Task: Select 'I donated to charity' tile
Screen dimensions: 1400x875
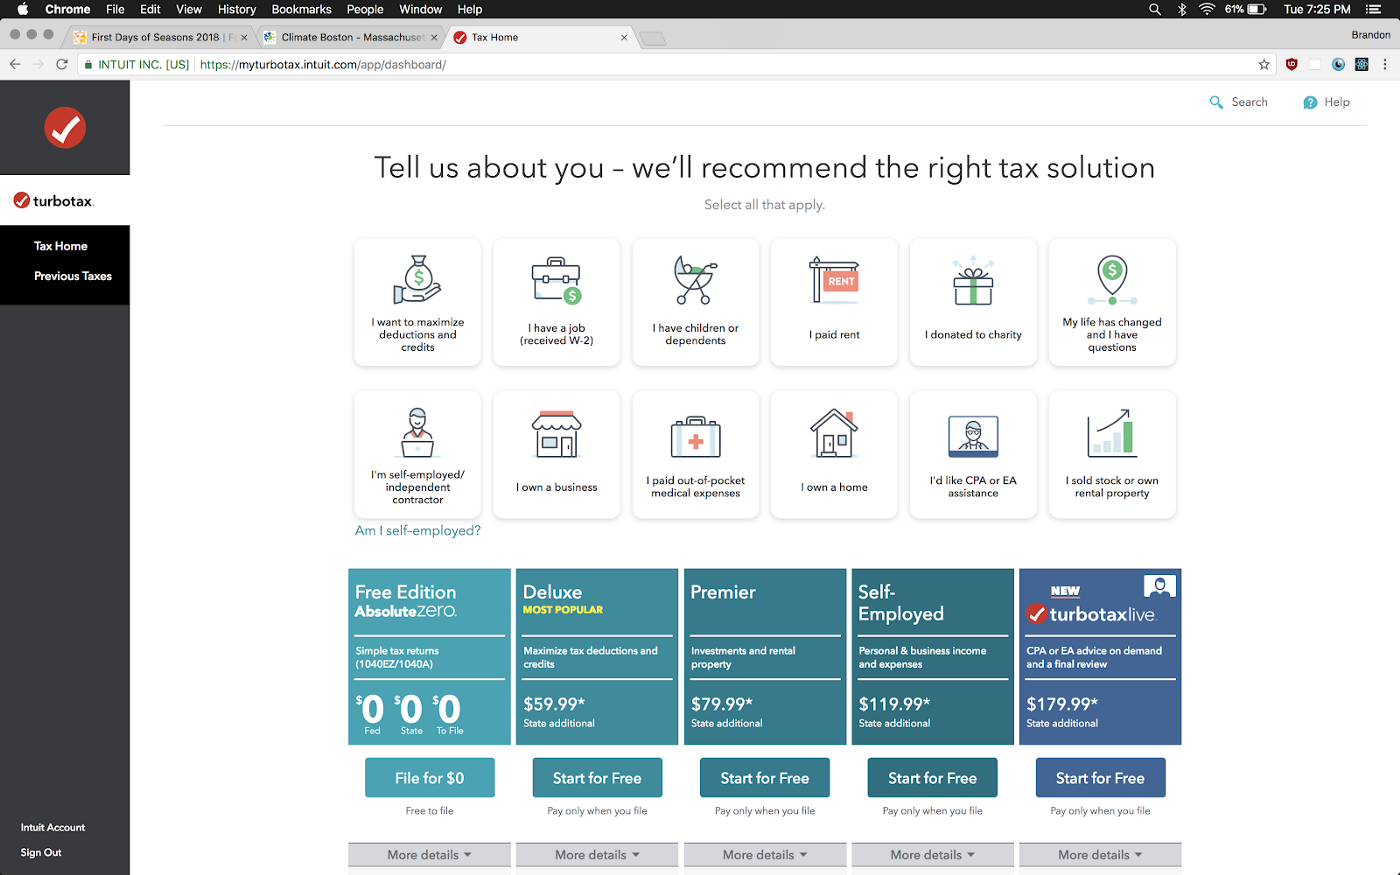Action: (973, 302)
